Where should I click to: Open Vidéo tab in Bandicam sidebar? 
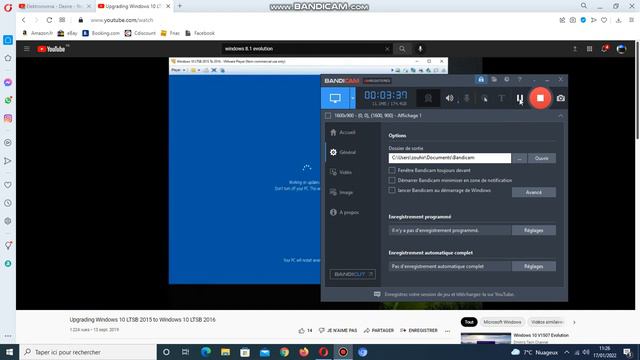pos(341,172)
